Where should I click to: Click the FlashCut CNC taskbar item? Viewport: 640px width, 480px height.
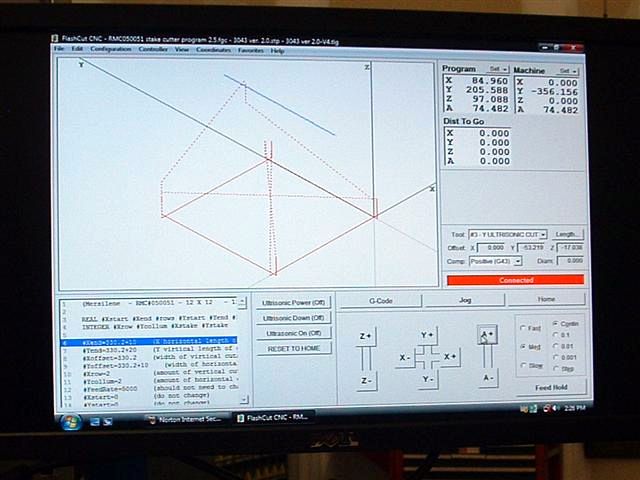[273, 418]
